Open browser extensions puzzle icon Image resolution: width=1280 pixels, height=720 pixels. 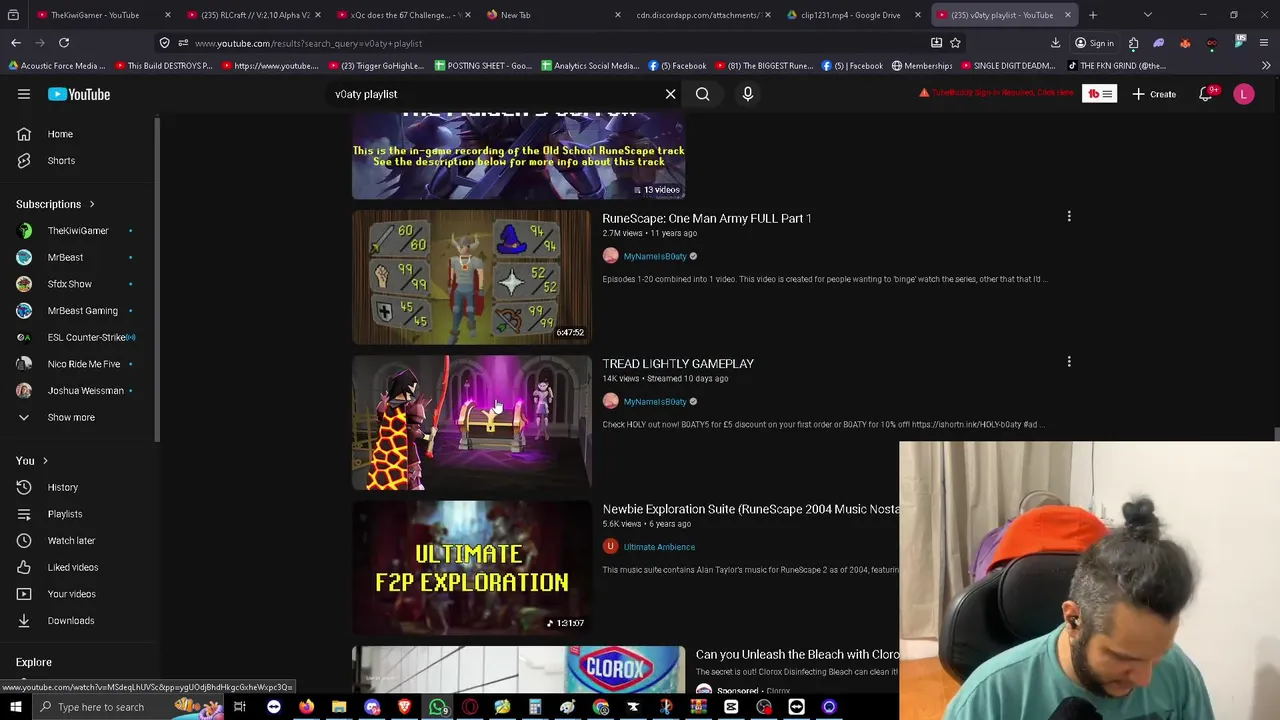tap(1133, 43)
